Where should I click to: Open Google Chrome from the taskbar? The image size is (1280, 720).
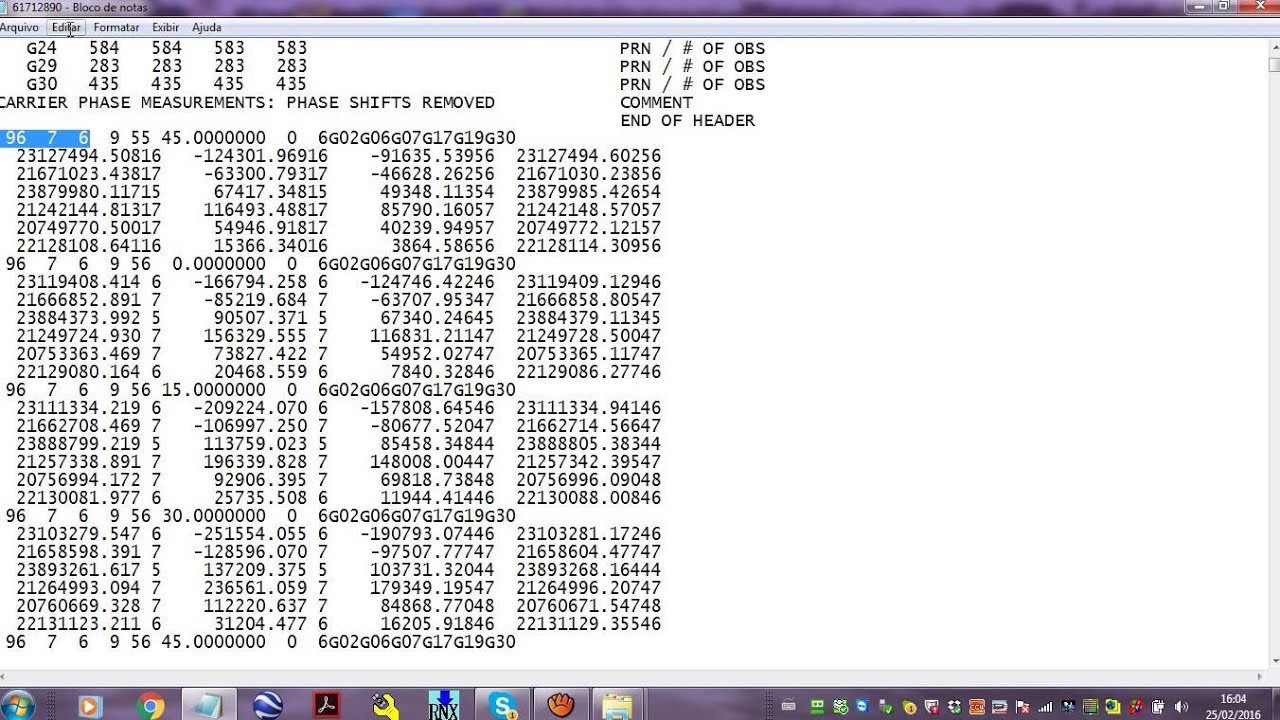point(151,707)
